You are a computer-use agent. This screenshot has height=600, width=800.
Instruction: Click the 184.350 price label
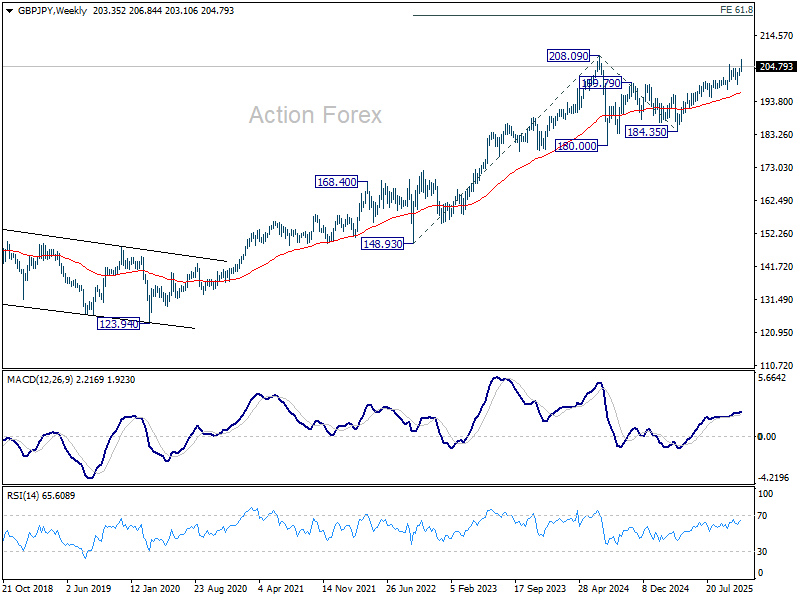point(646,131)
